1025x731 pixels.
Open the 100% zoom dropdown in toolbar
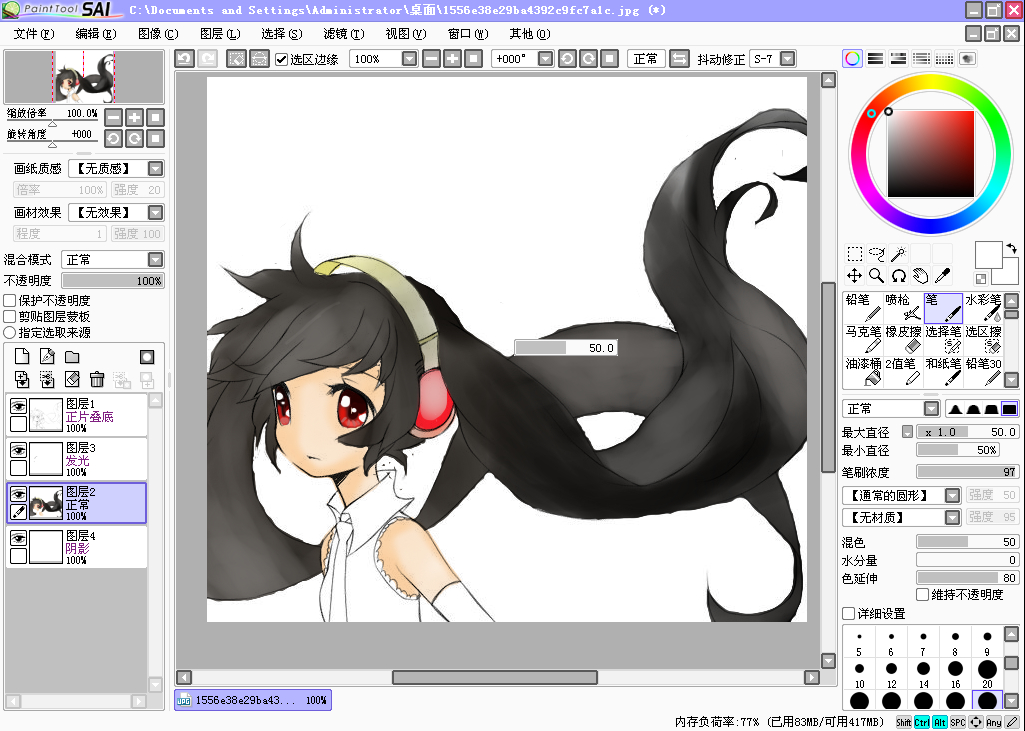(x=409, y=59)
